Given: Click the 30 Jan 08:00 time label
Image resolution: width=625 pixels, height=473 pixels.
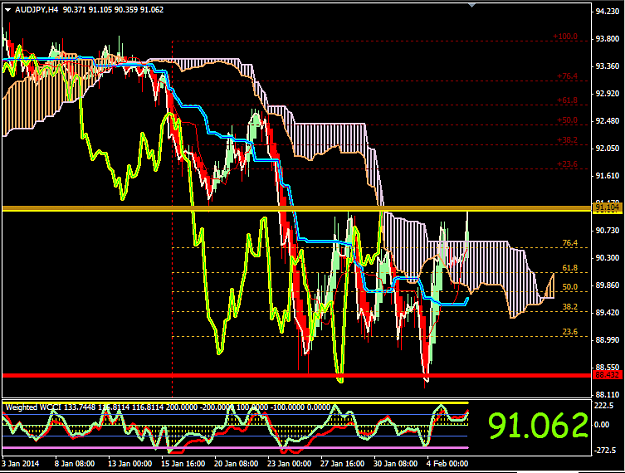Looking at the screenshot, I should click(395, 463).
